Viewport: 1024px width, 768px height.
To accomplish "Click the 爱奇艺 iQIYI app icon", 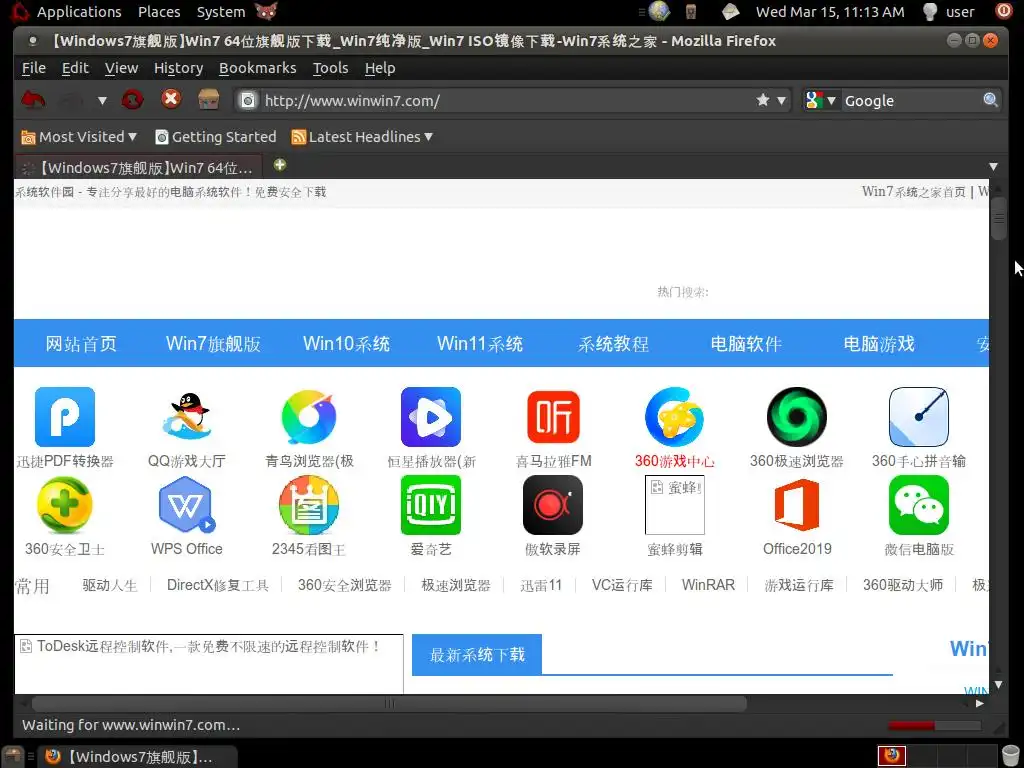I will [431, 505].
